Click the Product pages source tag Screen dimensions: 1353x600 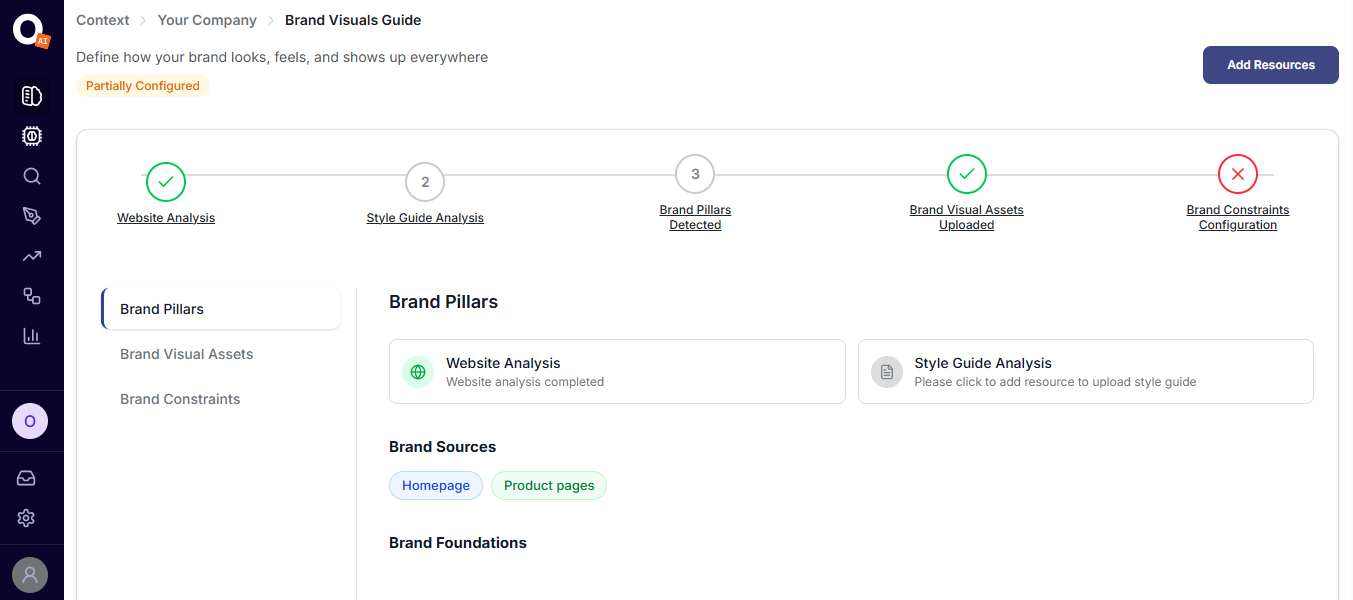(x=549, y=486)
